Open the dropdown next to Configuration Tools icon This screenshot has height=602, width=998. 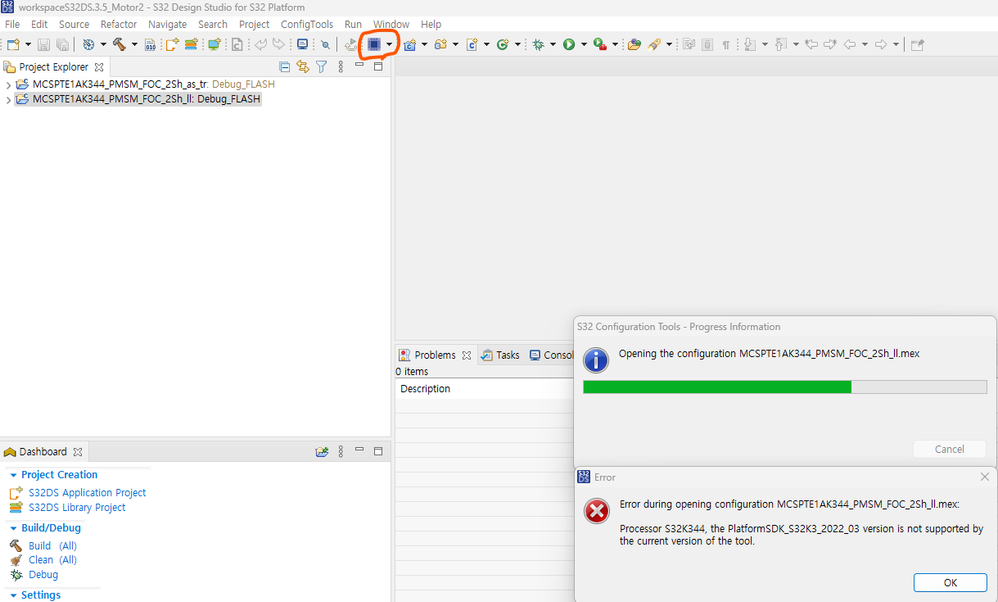pyautogui.click(x=389, y=45)
